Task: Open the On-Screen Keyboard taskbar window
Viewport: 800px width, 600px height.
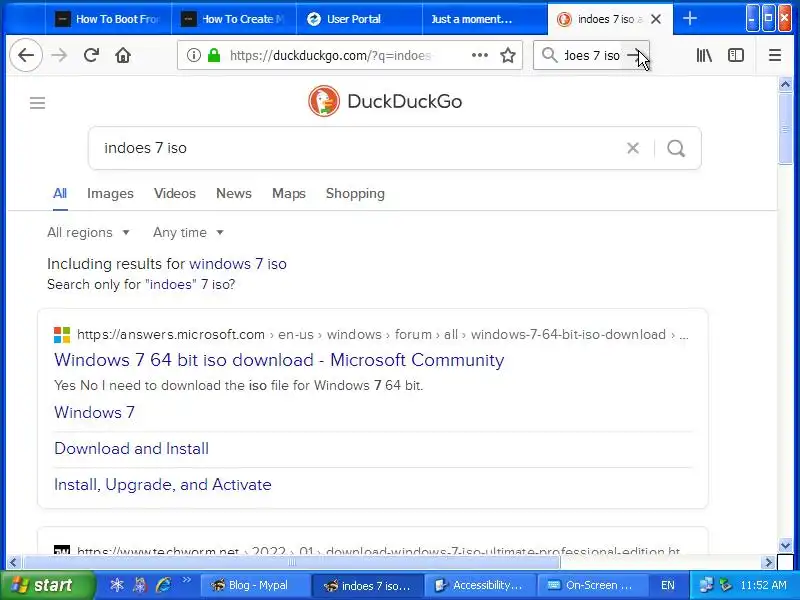Action: (592, 585)
